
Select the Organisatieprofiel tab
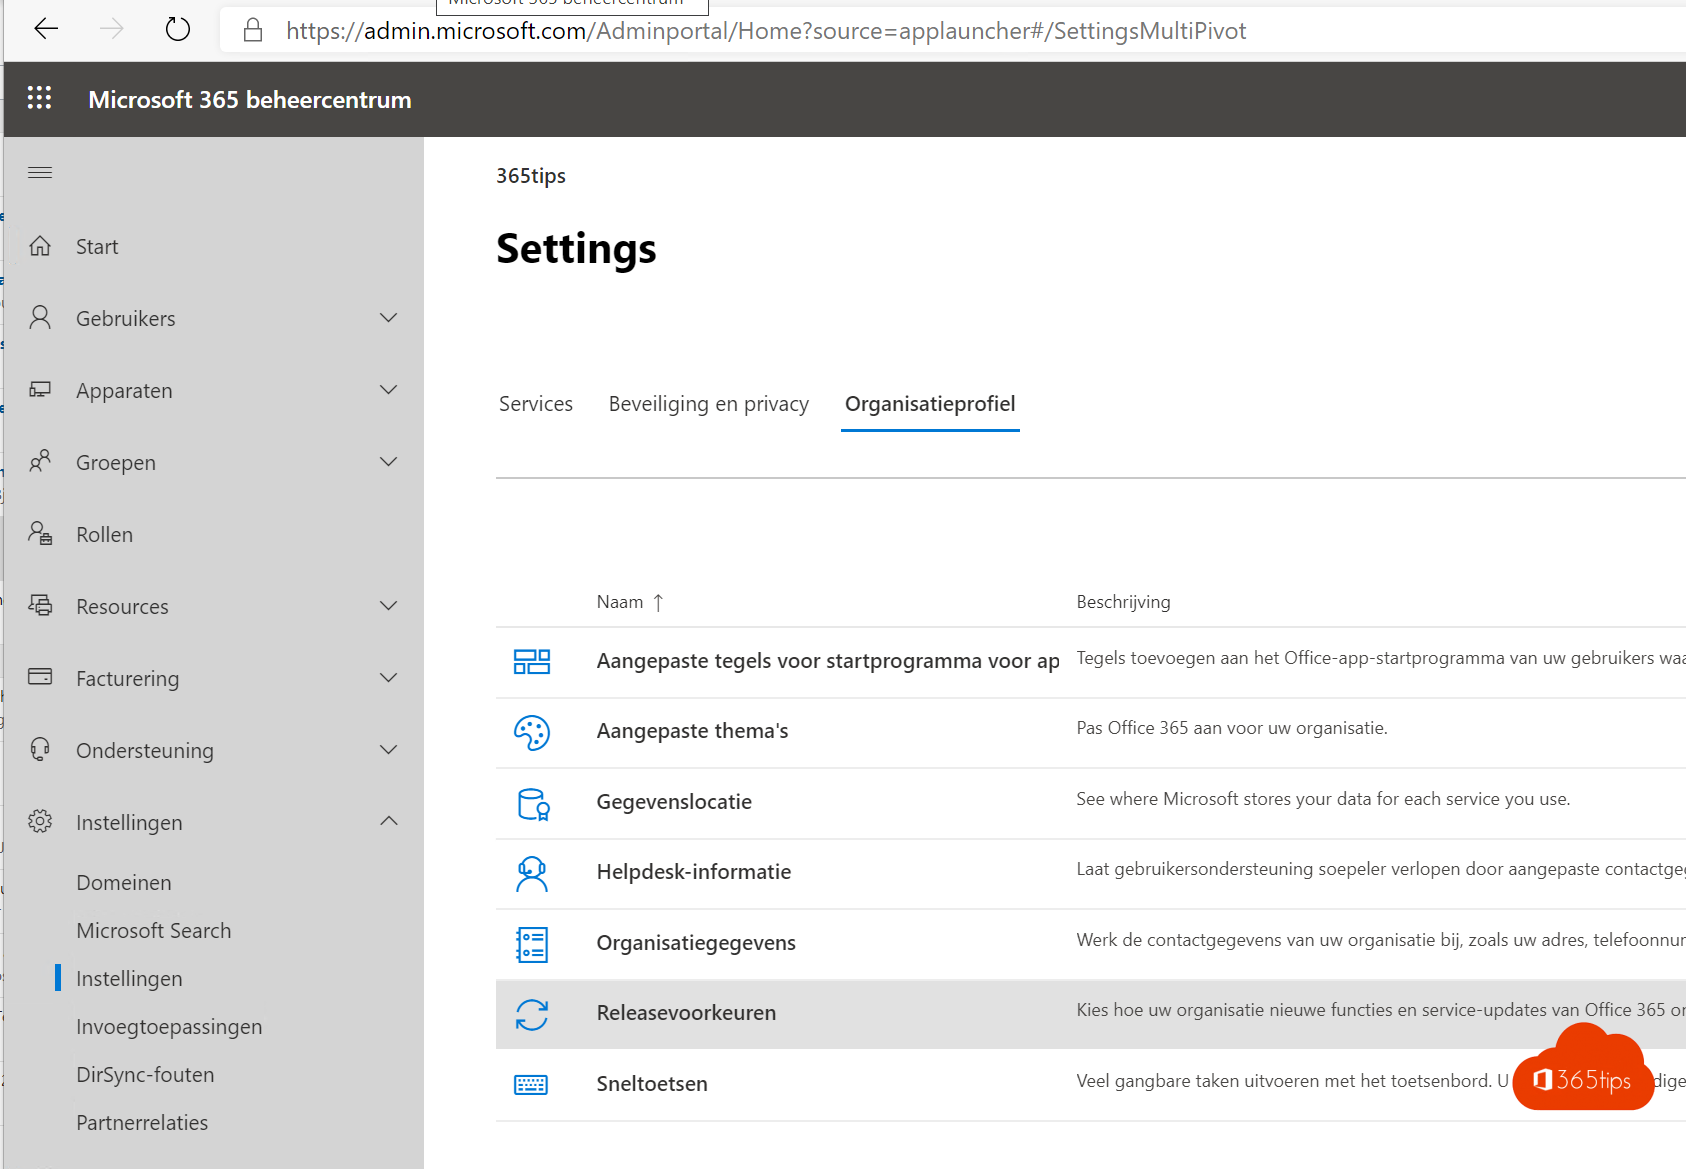(x=930, y=404)
